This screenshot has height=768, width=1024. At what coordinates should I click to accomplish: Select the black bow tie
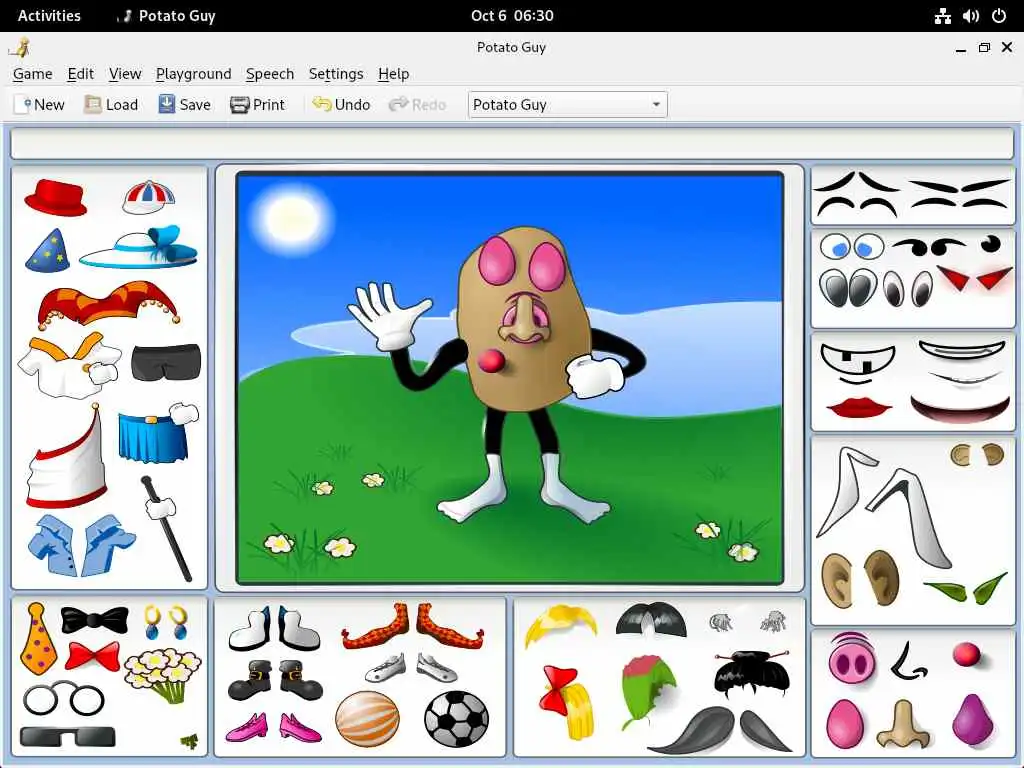point(95,620)
